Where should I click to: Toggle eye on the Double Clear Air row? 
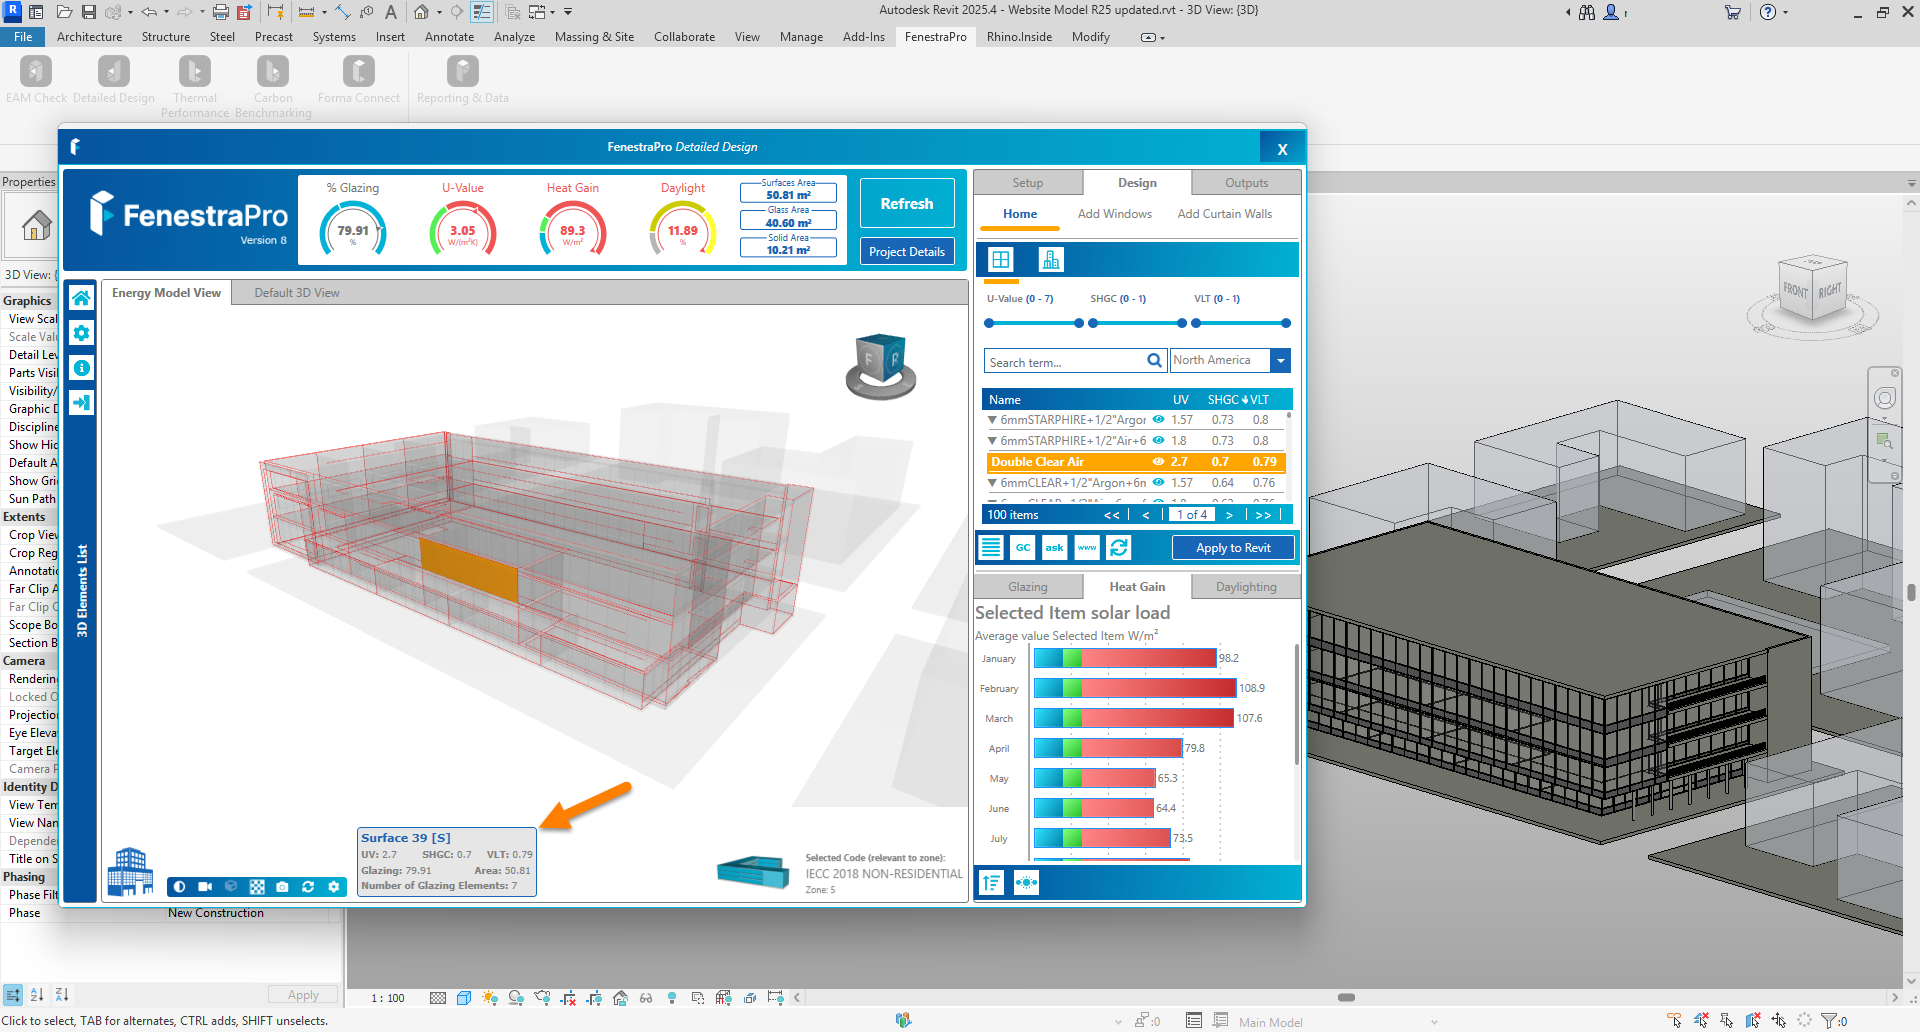tap(1158, 462)
